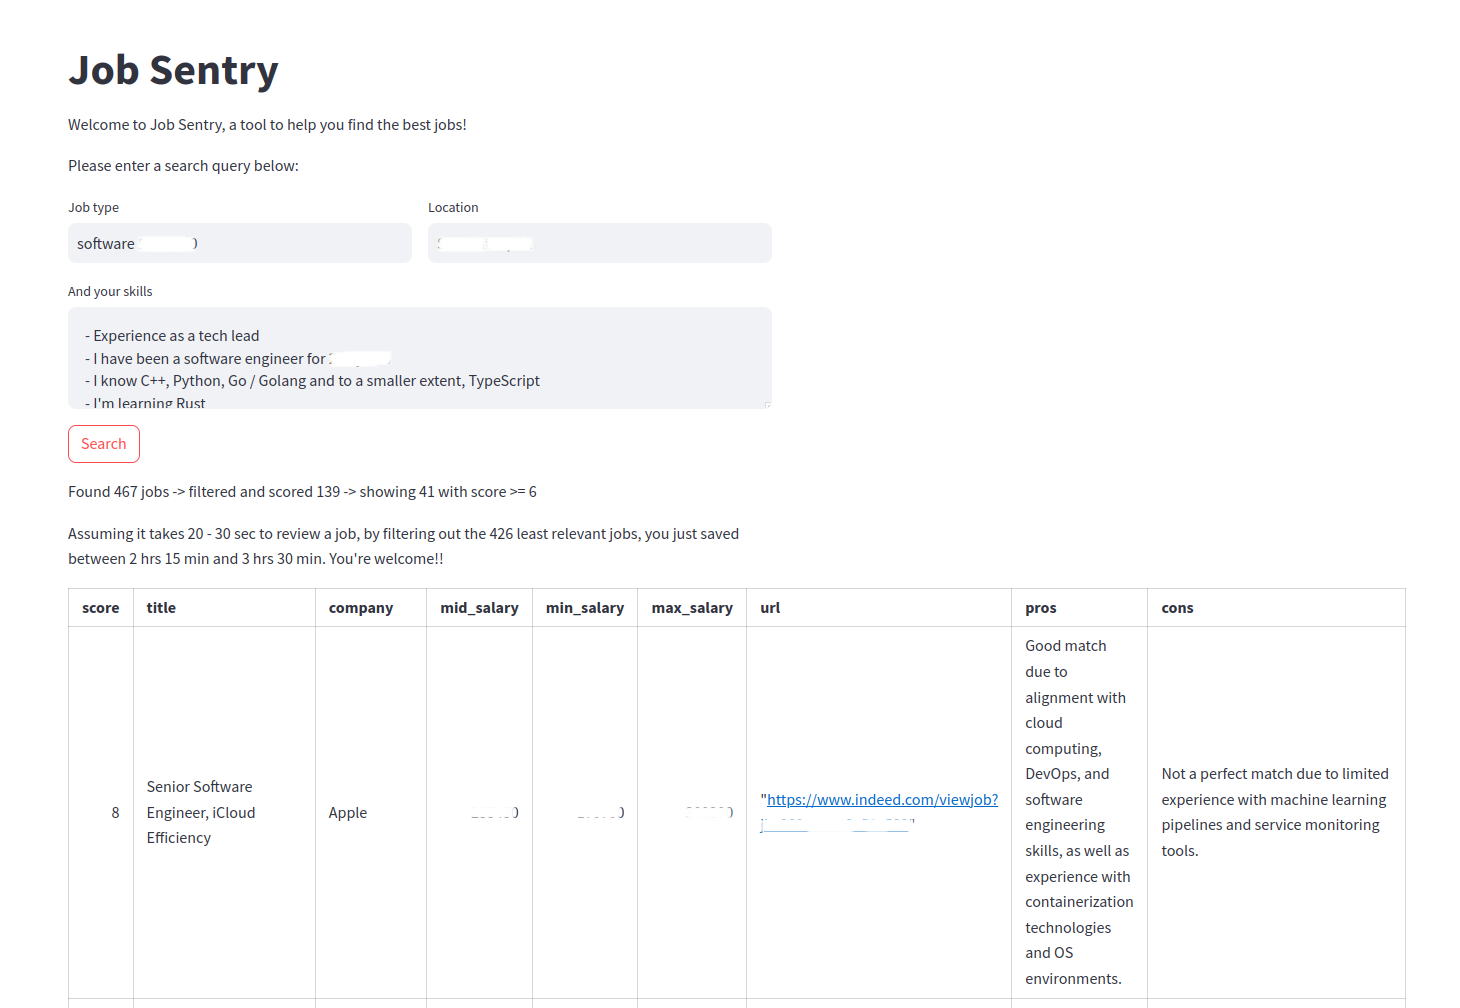Select the cons text about machine learning
Image resolution: width=1460 pixels, height=1008 pixels.
1274,812
